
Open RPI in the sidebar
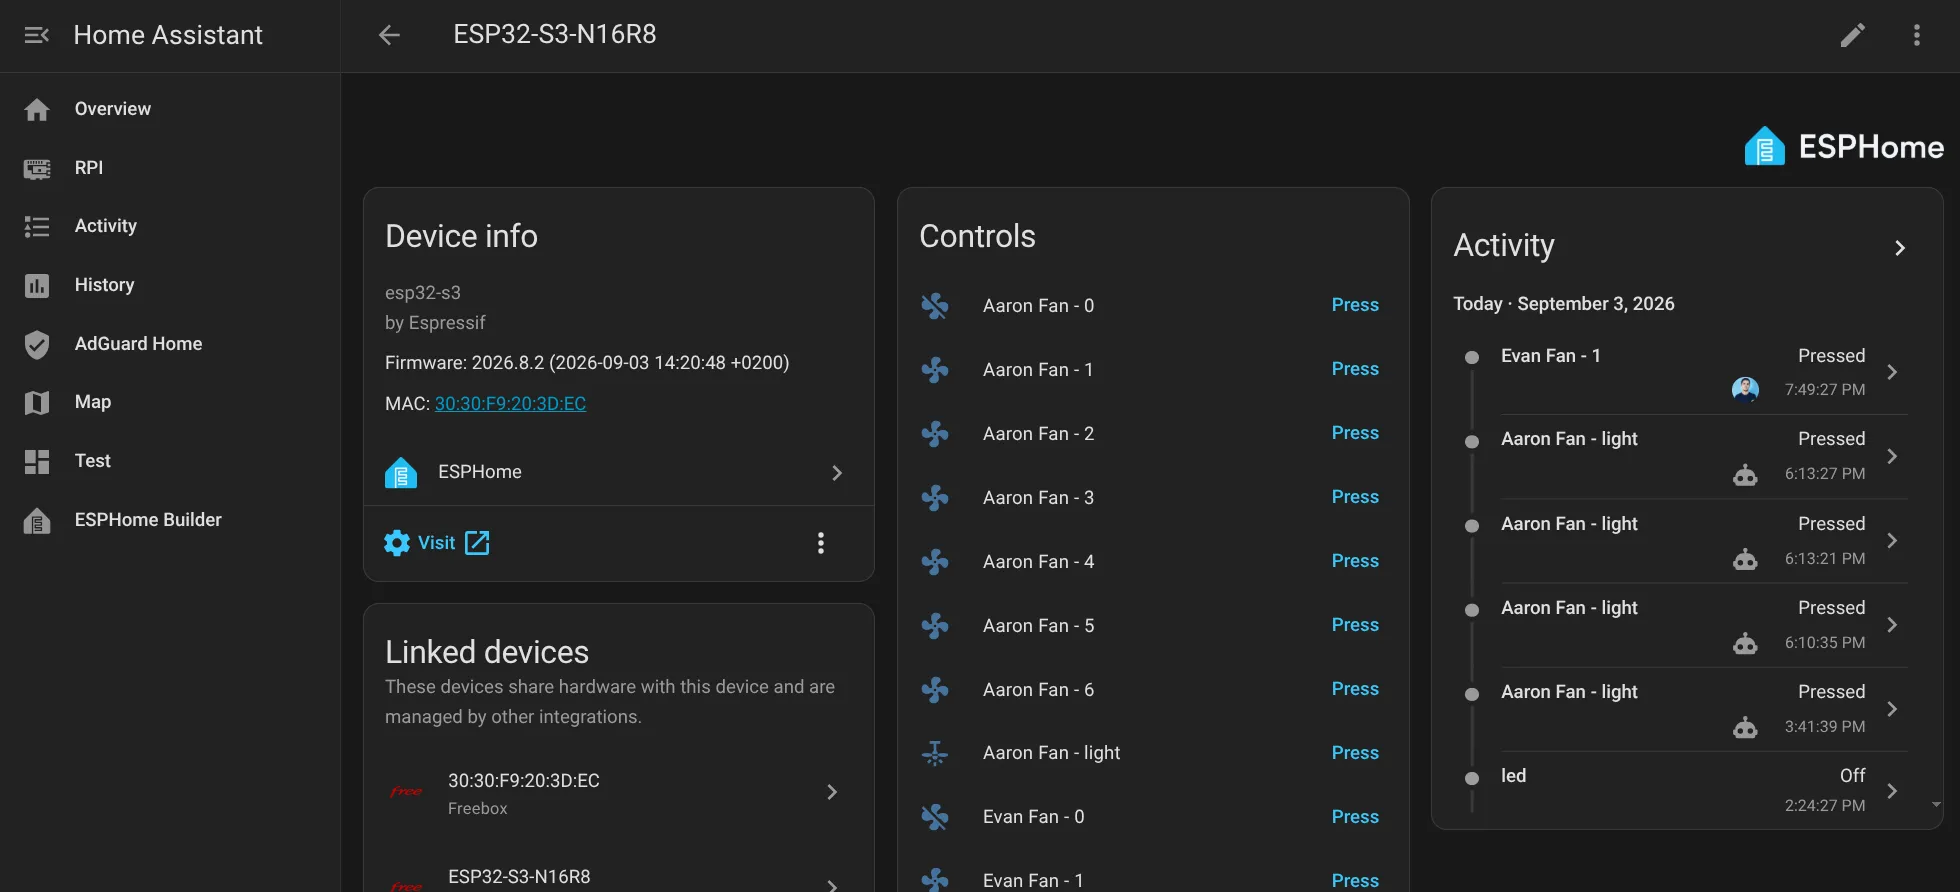170,168
